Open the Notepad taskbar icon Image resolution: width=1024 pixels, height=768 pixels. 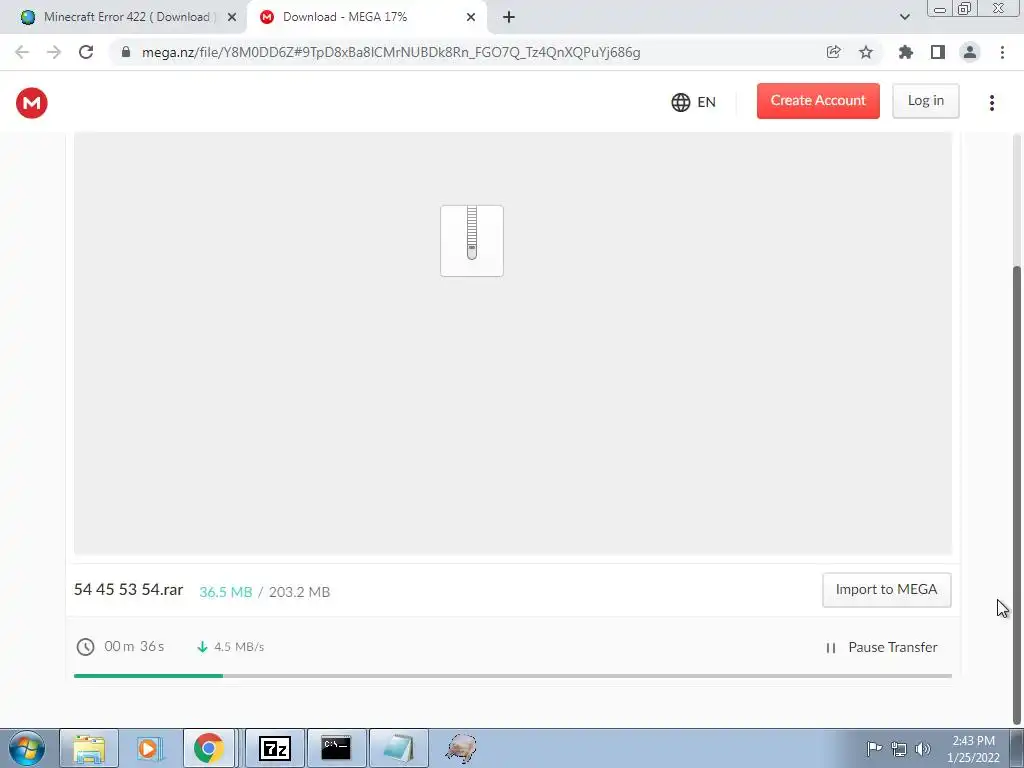pos(398,748)
